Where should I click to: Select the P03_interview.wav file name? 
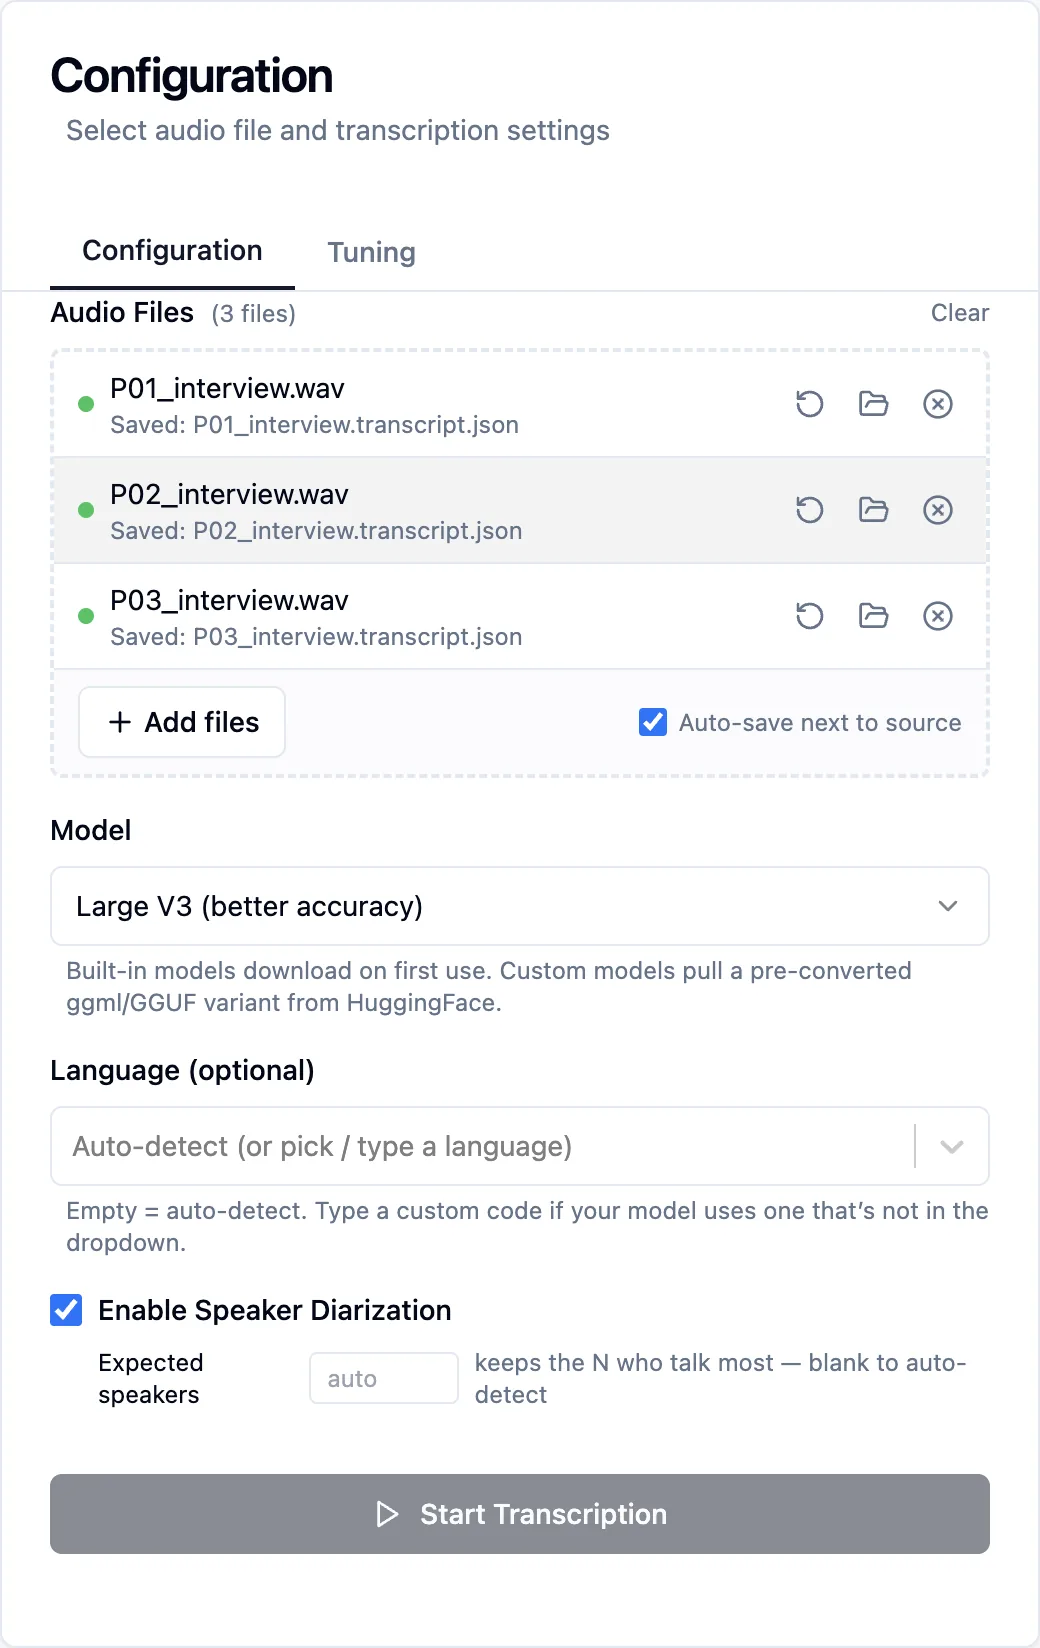coord(229,600)
